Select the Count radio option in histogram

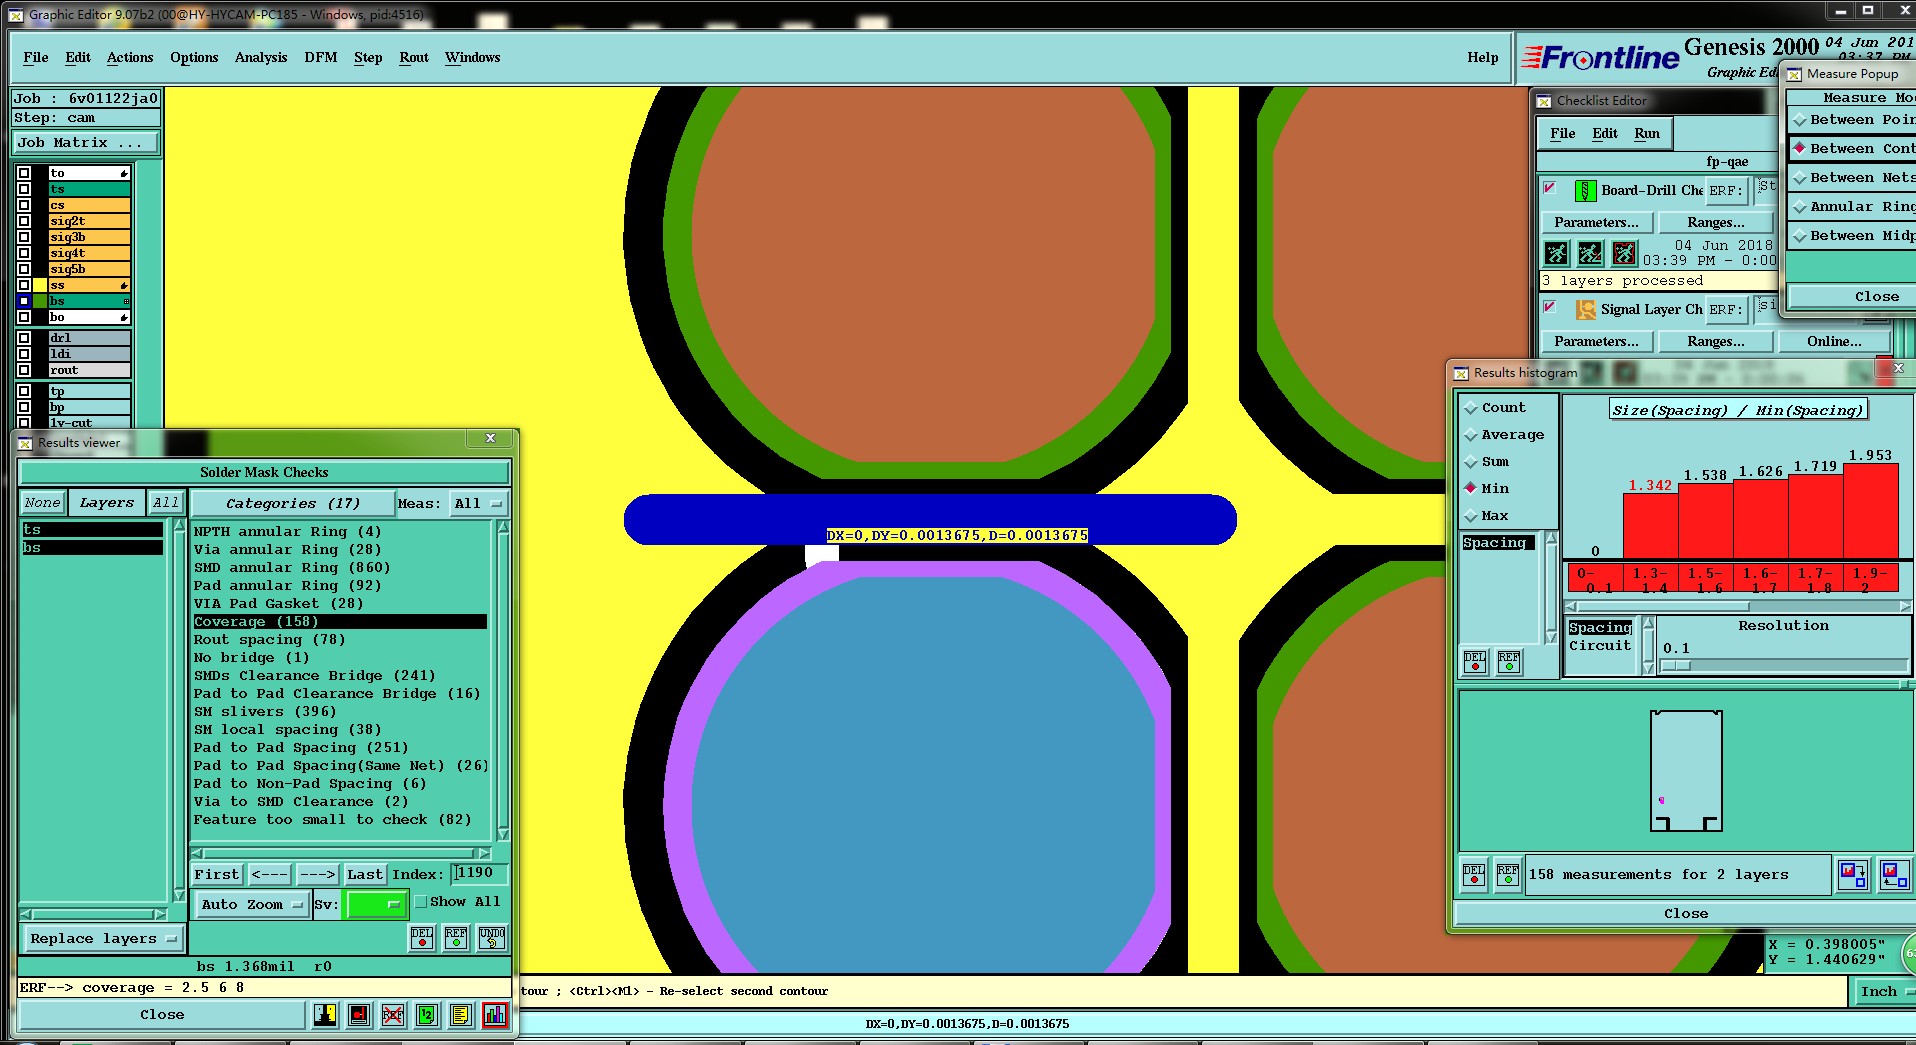click(x=1471, y=408)
